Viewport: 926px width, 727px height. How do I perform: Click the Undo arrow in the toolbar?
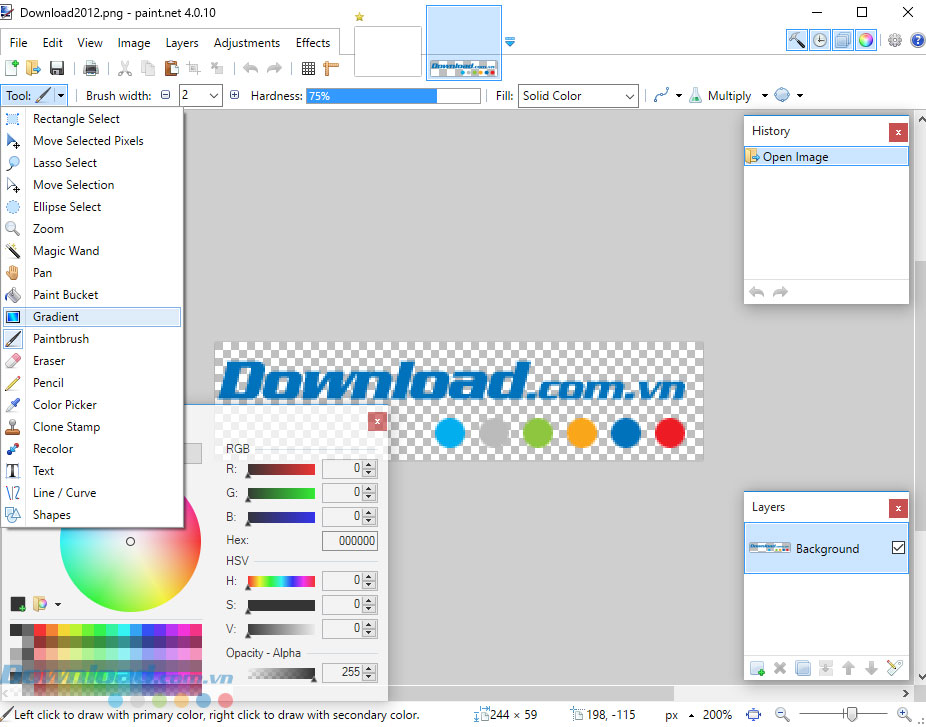(250, 68)
